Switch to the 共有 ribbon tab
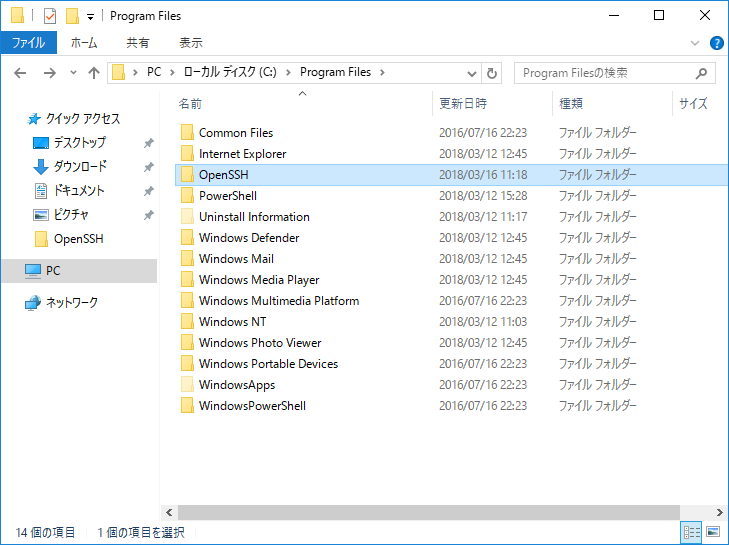The image size is (729, 545). click(x=138, y=43)
